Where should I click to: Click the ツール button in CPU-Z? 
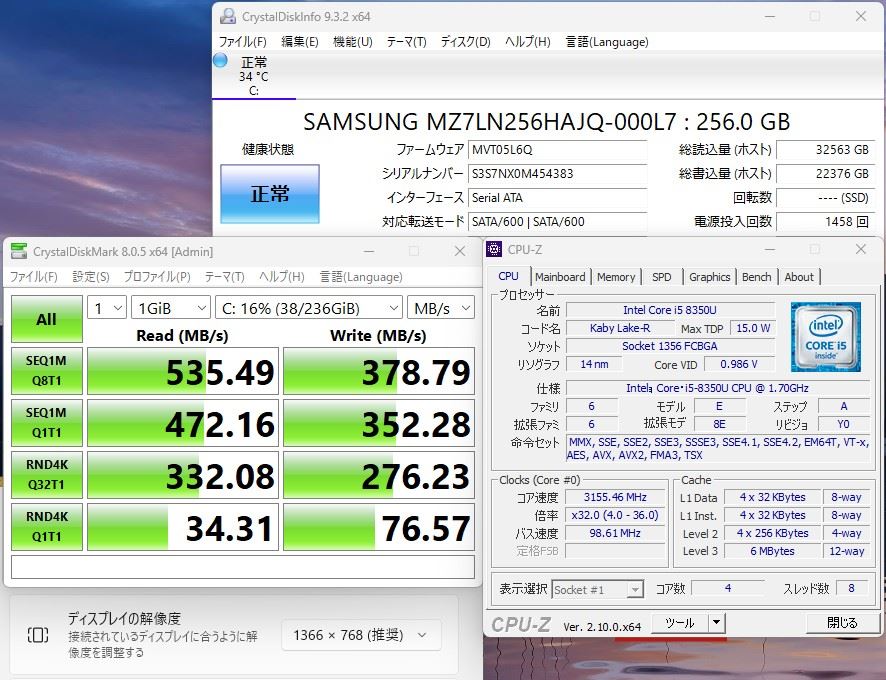(680, 622)
